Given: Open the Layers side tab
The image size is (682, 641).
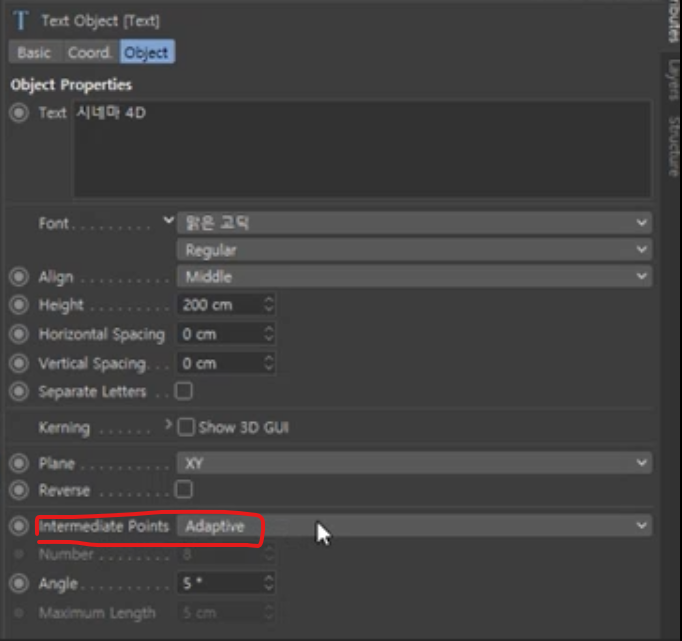Looking at the screenshot, I should 673,80.
